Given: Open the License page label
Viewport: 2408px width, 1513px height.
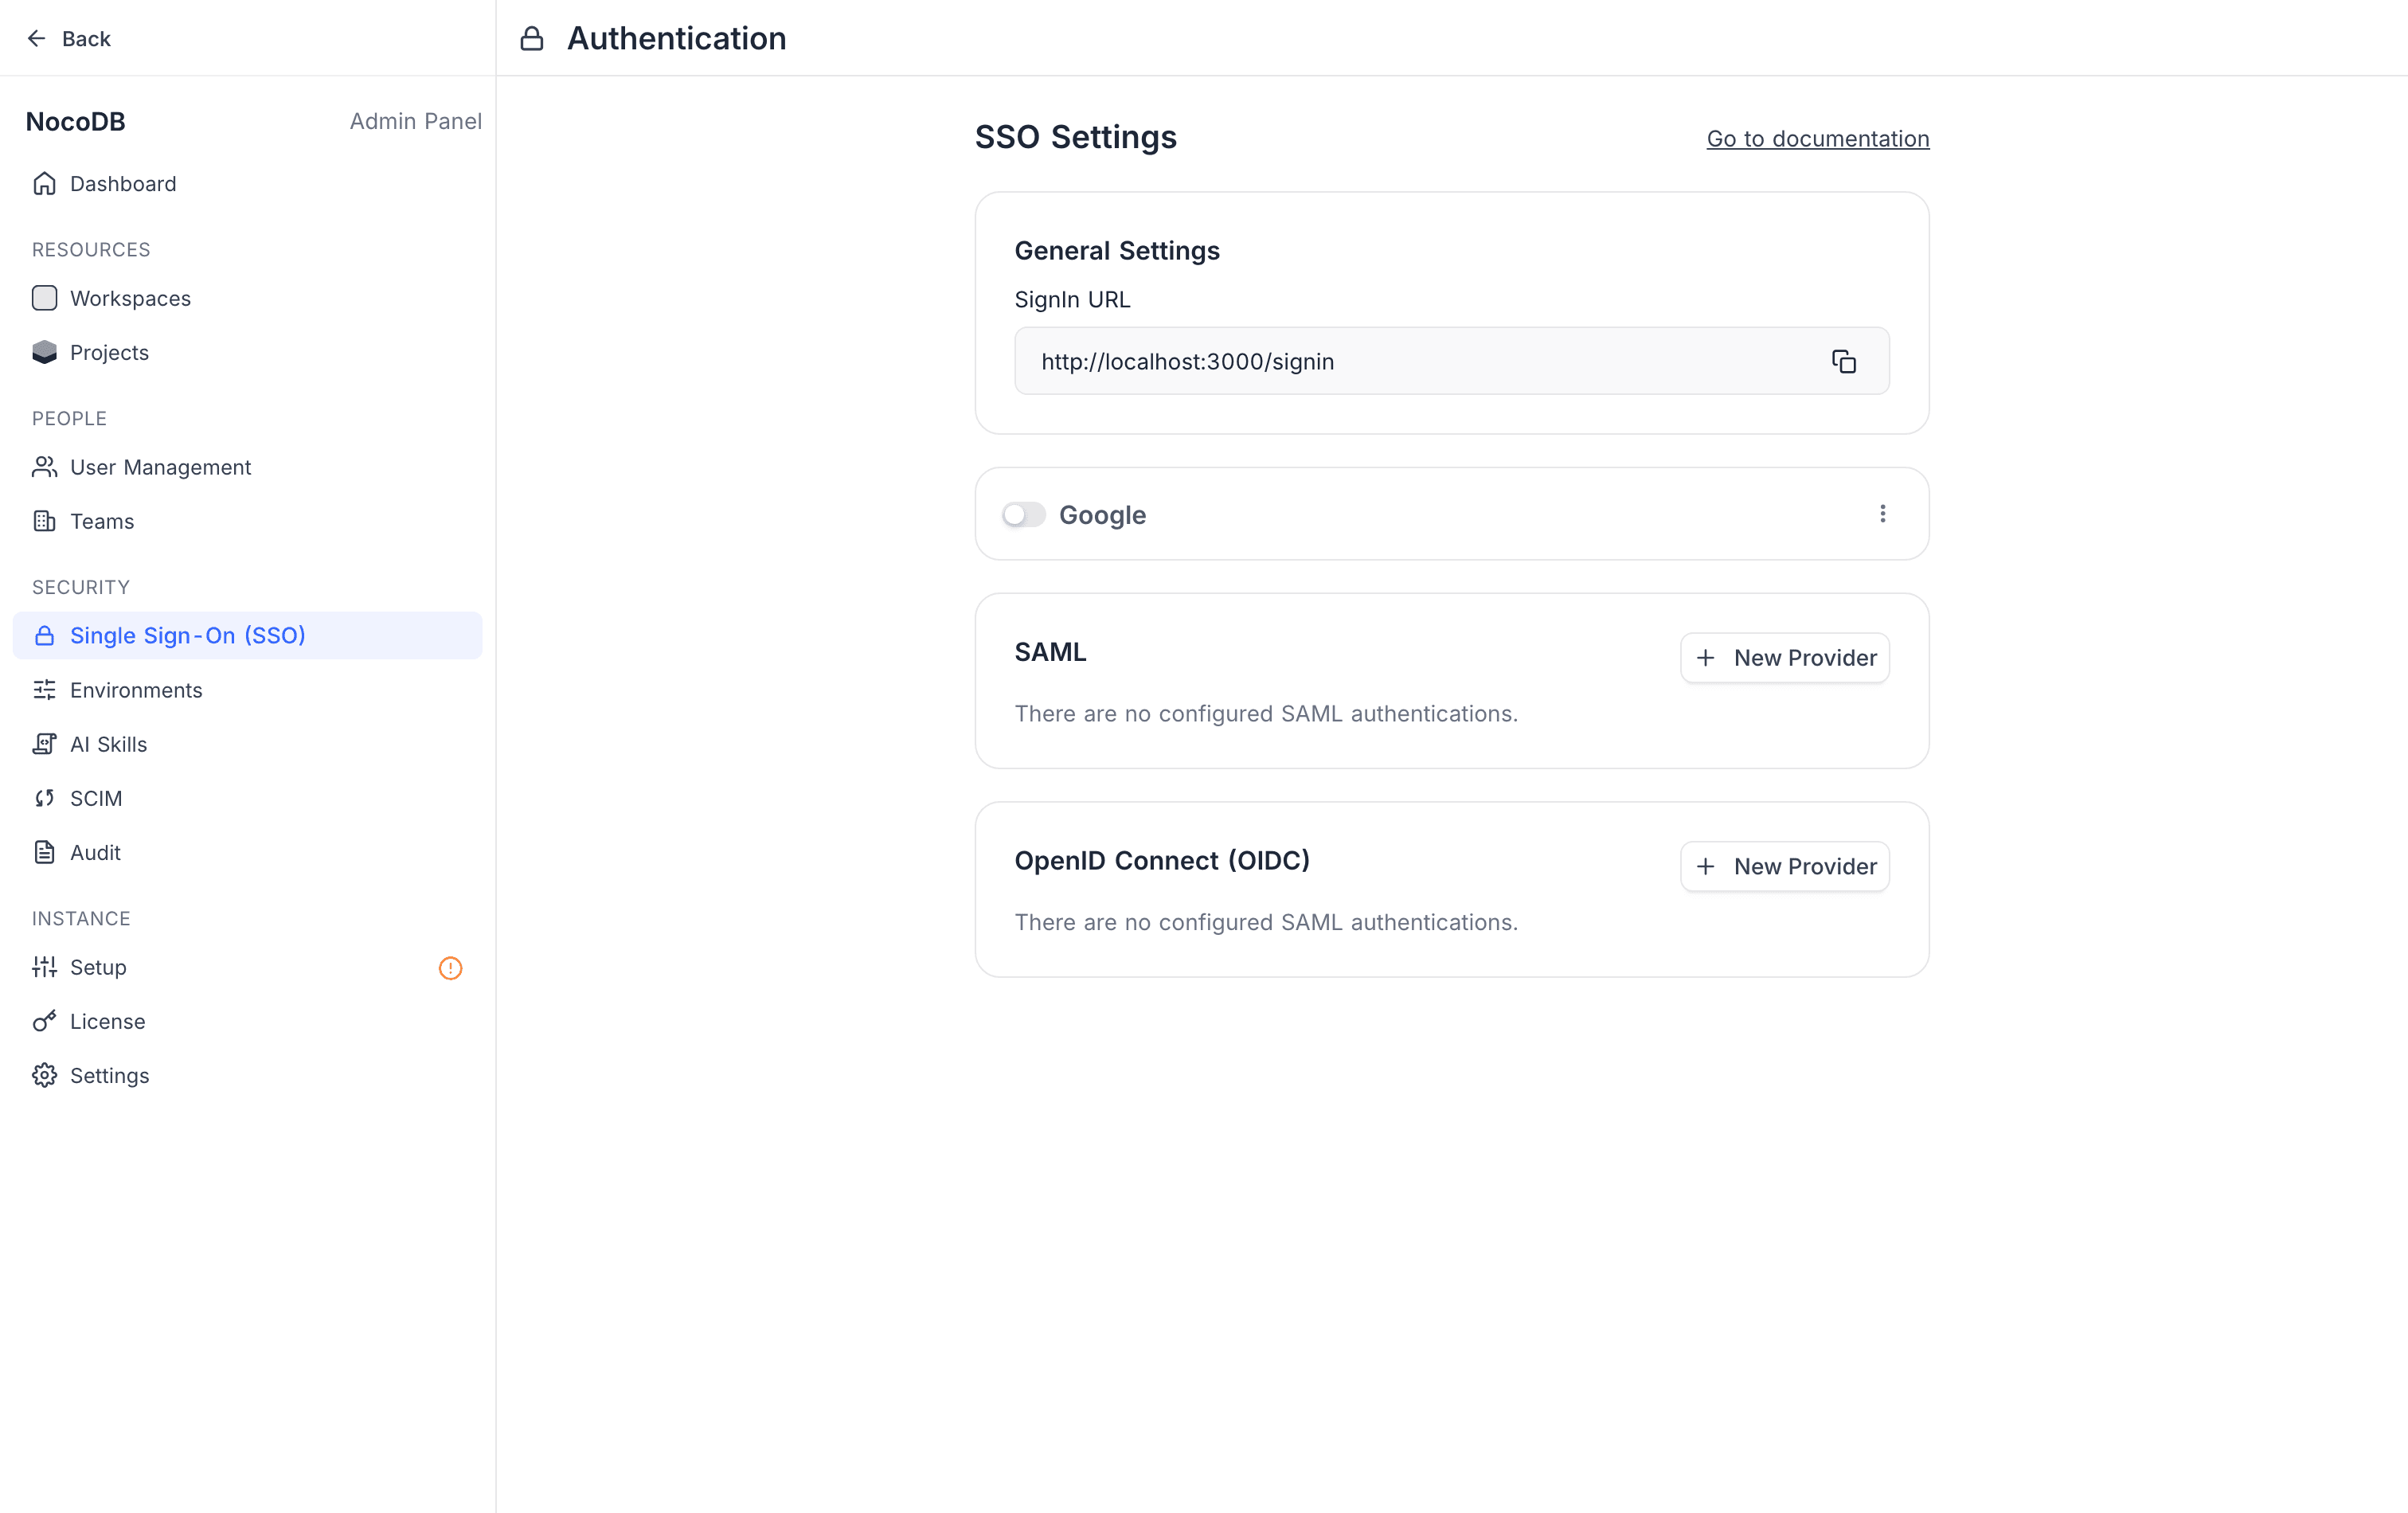Looking at the screenshot, I should point(107,1022).
